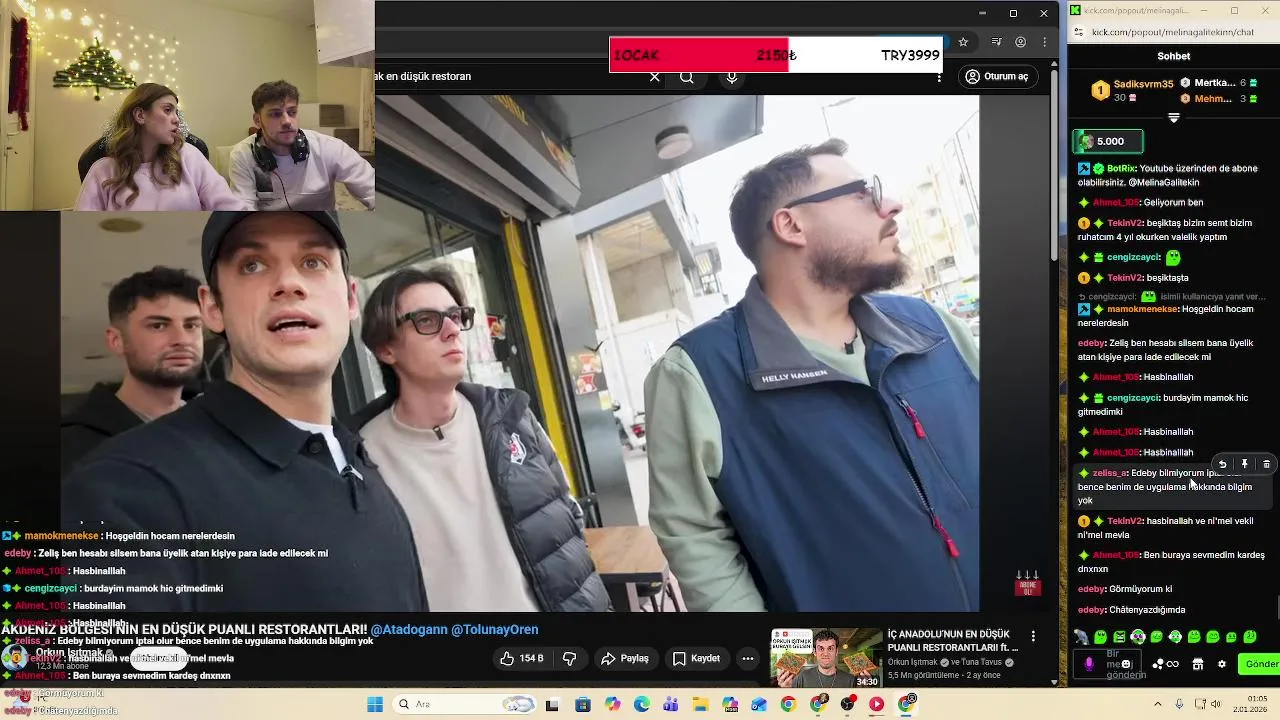Open channel points bubbles icon

[1158, 664]
